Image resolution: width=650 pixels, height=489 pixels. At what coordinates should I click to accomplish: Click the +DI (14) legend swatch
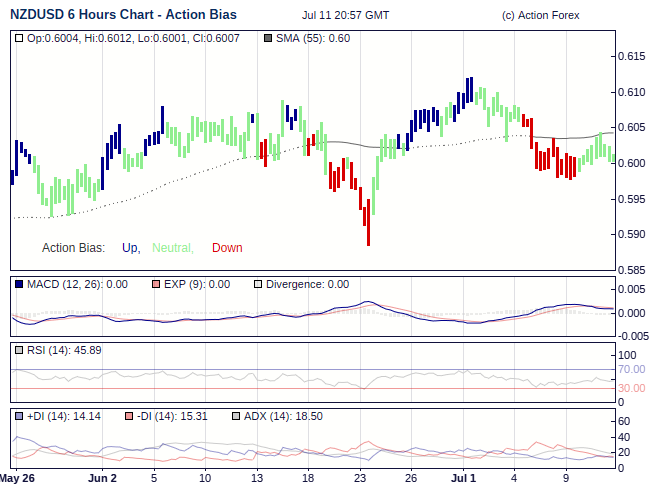(x=20, y=416)
